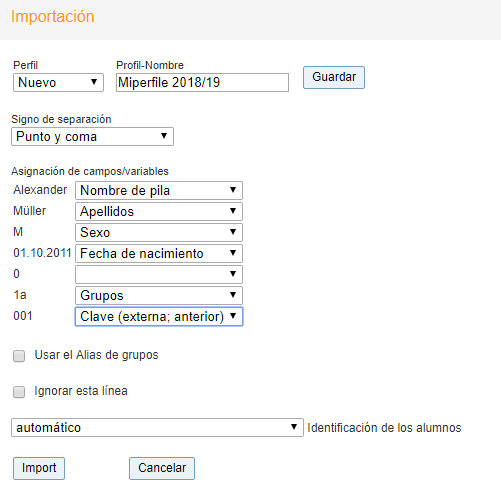Open the automático identification dropdown

tap(157, 427)
